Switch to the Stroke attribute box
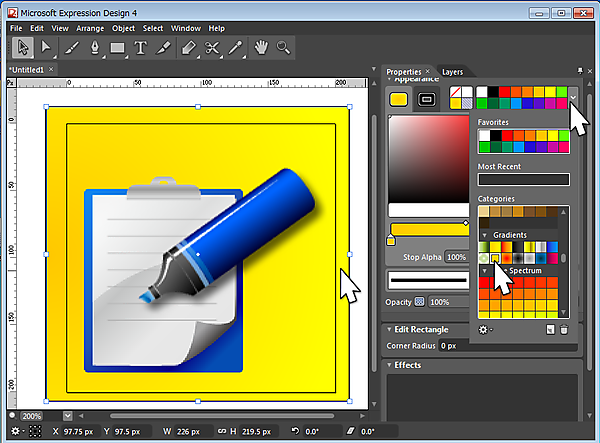600x443 pixels. click(426, 99)
